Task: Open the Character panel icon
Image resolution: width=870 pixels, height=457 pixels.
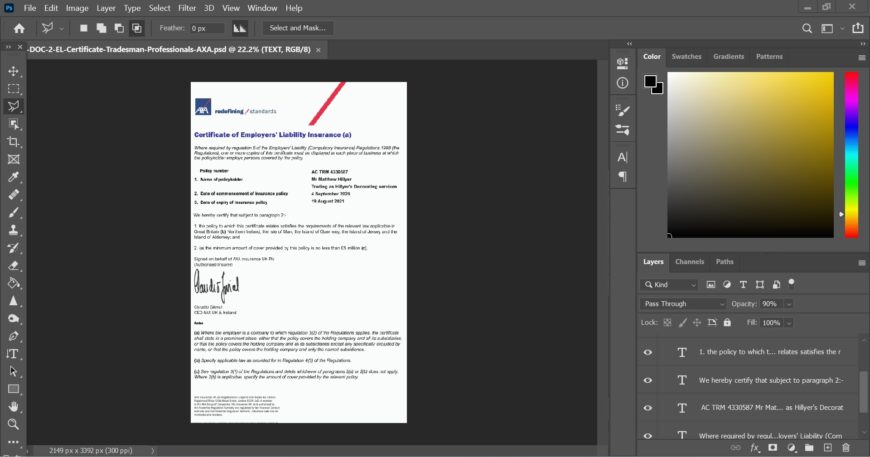Action: point(623,157)
